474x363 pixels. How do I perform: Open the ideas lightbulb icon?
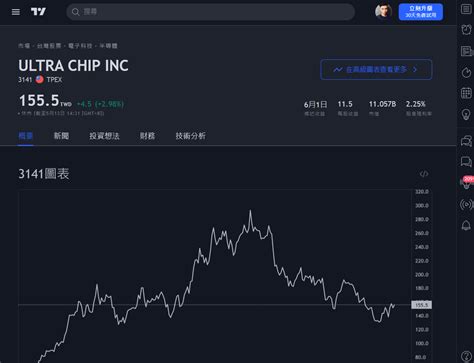[466, 114]
